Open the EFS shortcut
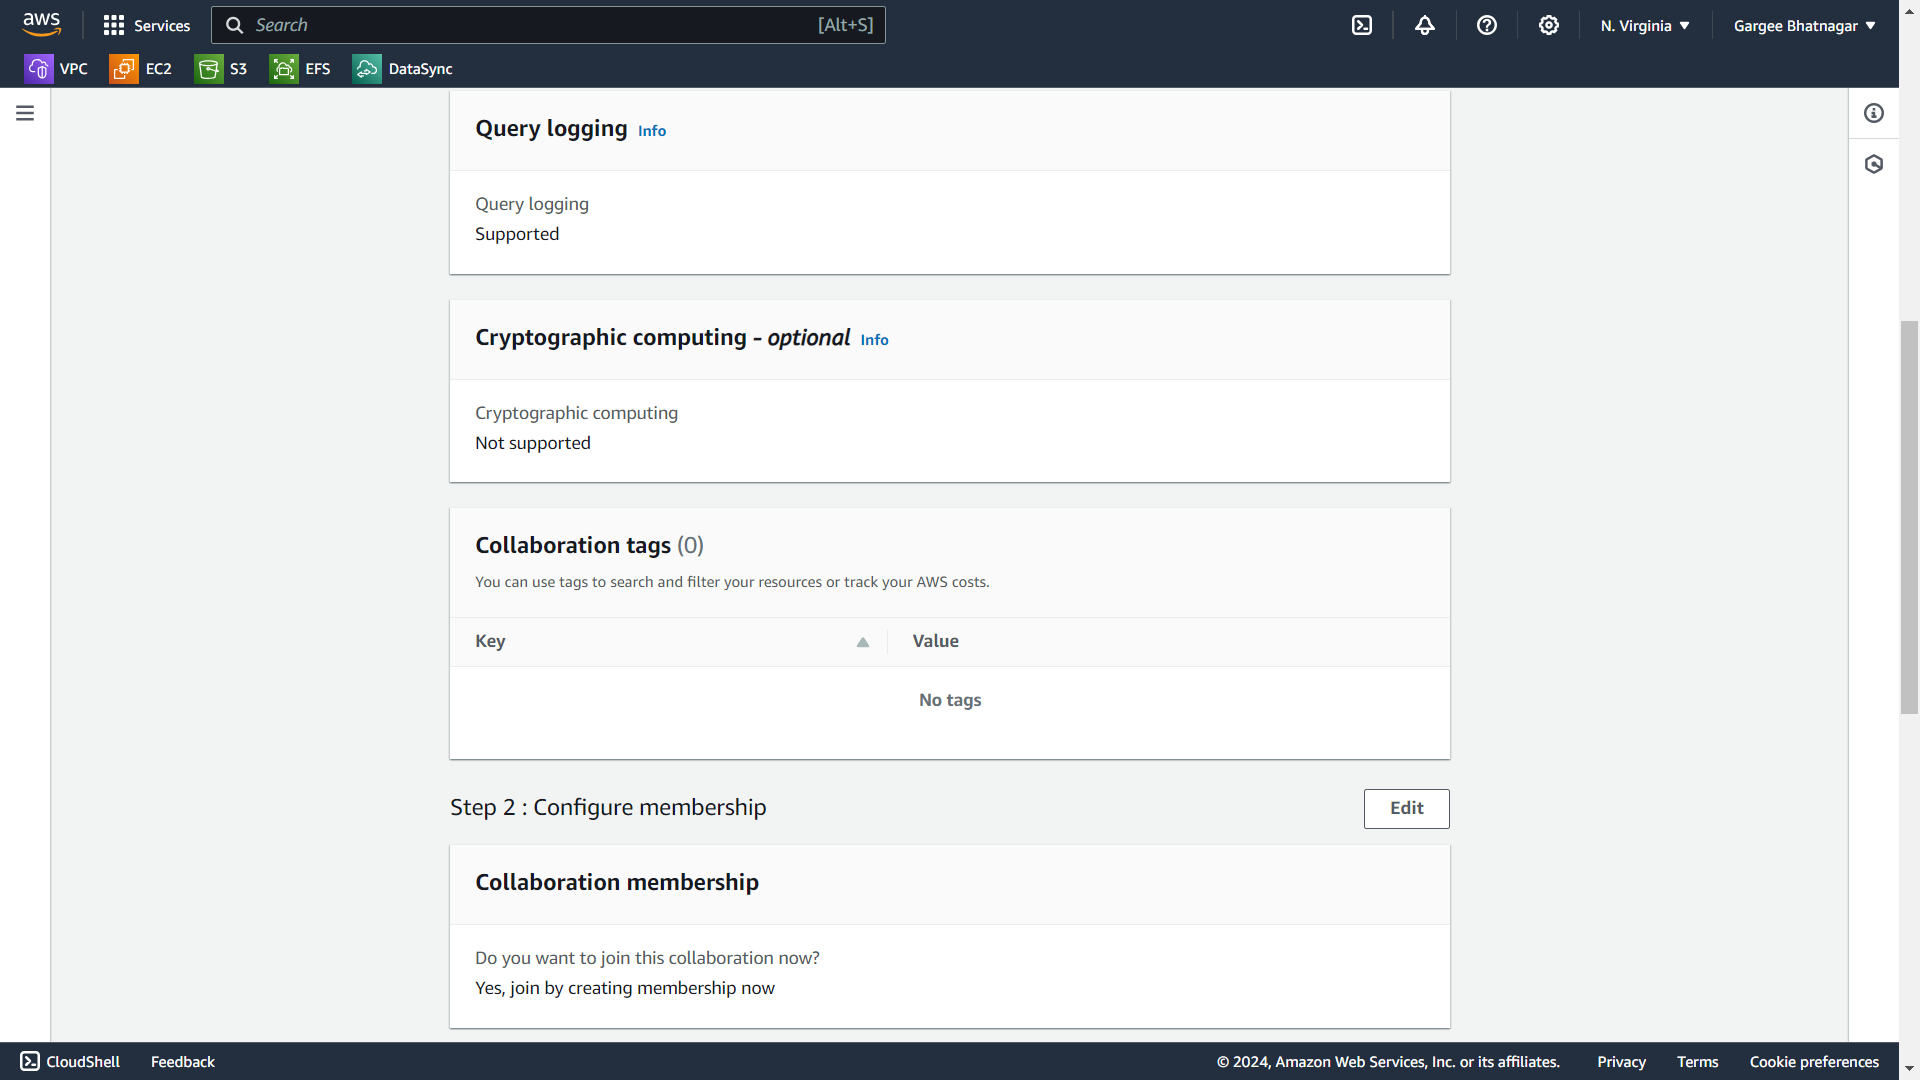The image size is (1920, 1080). click(x=300, y=69)
